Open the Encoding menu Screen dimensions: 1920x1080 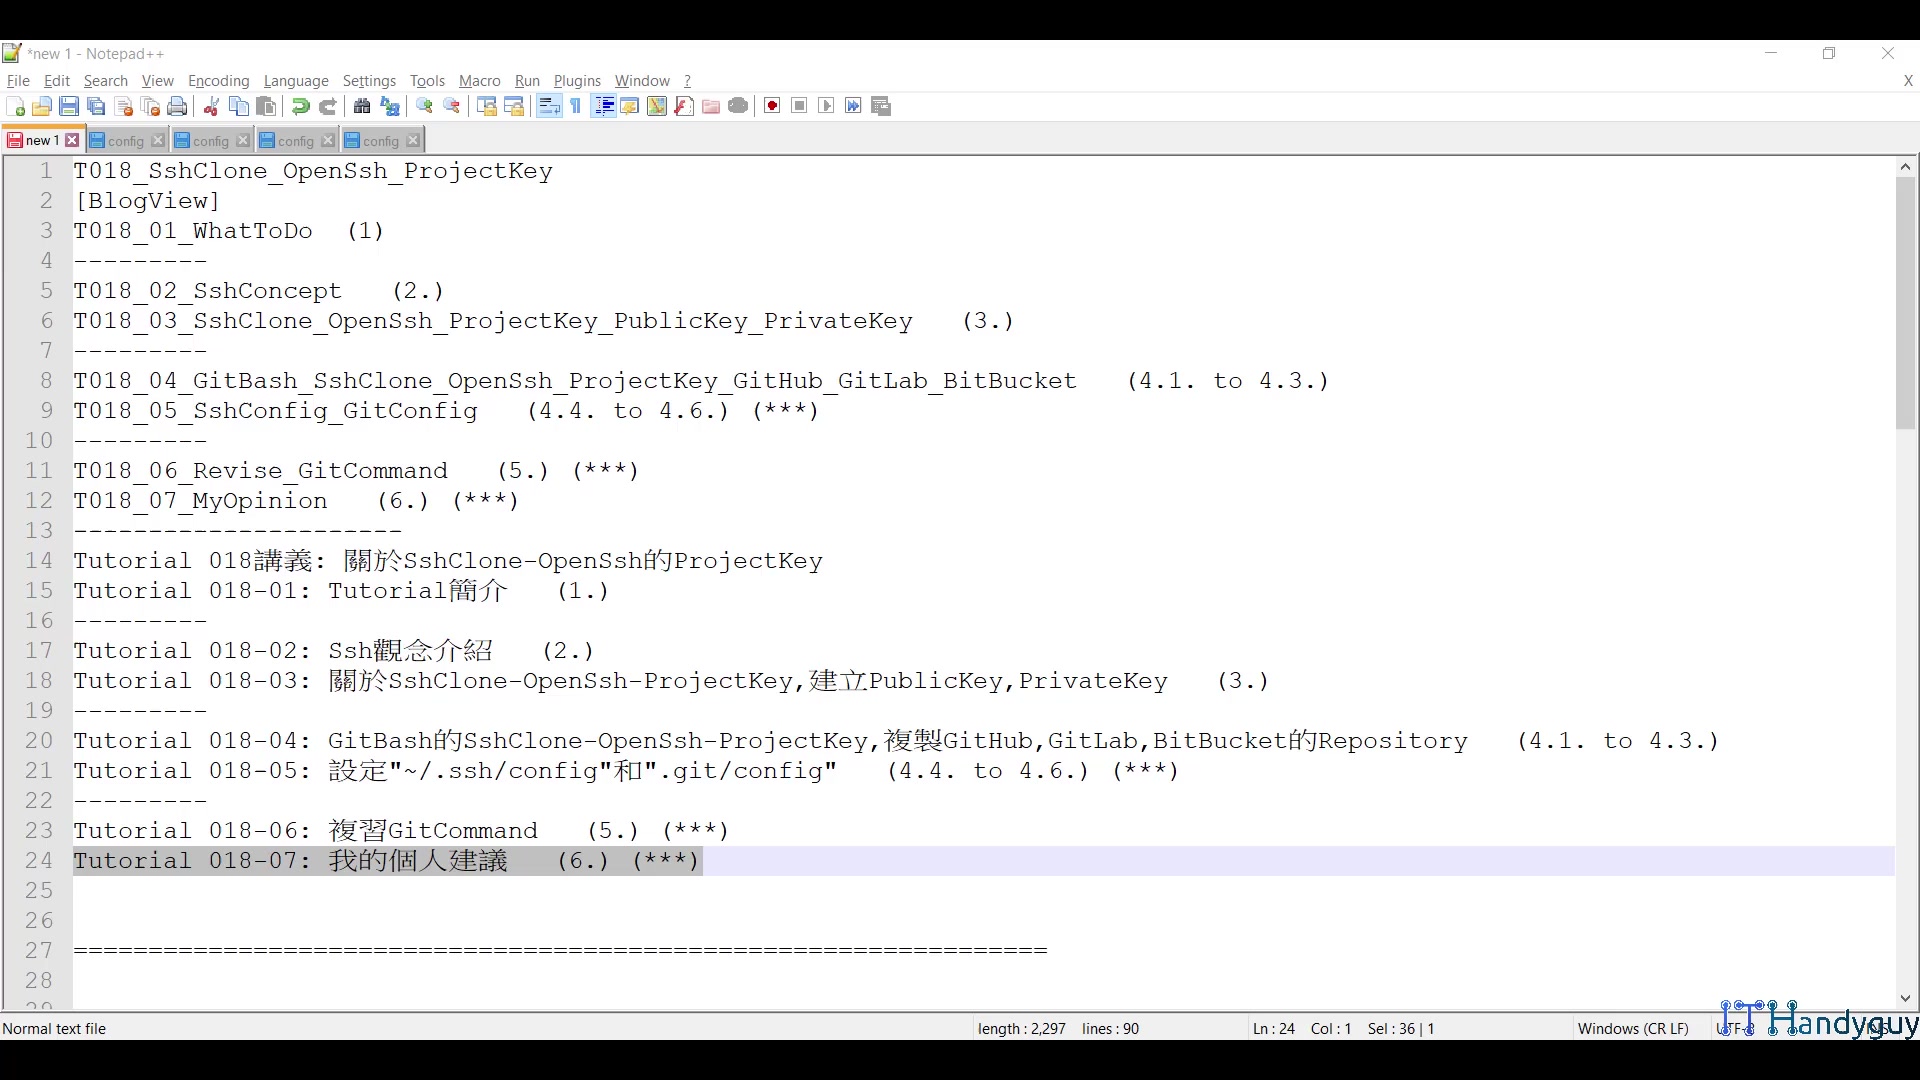[x=218, y=81]
